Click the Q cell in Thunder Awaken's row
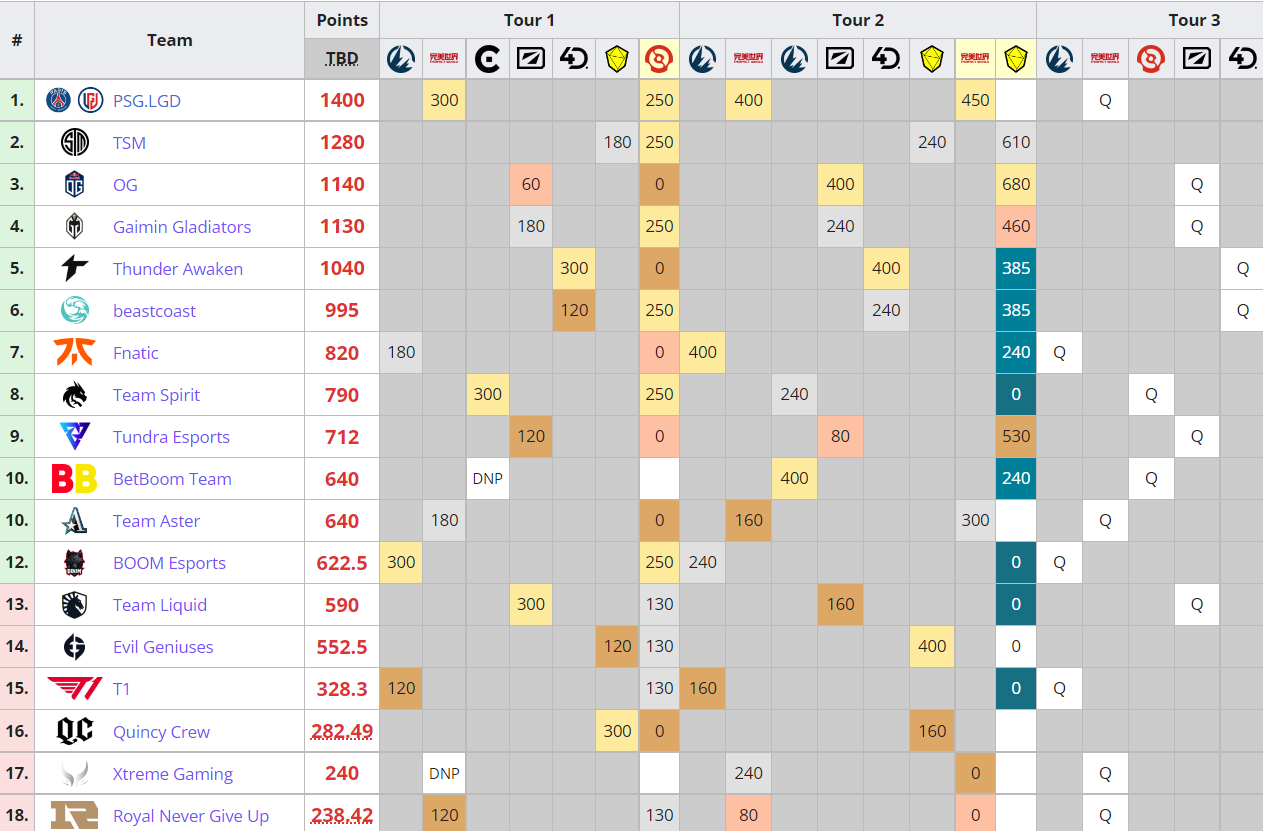The width and height of the screenshot is (1263, 831). click(x=1242, y=269)
